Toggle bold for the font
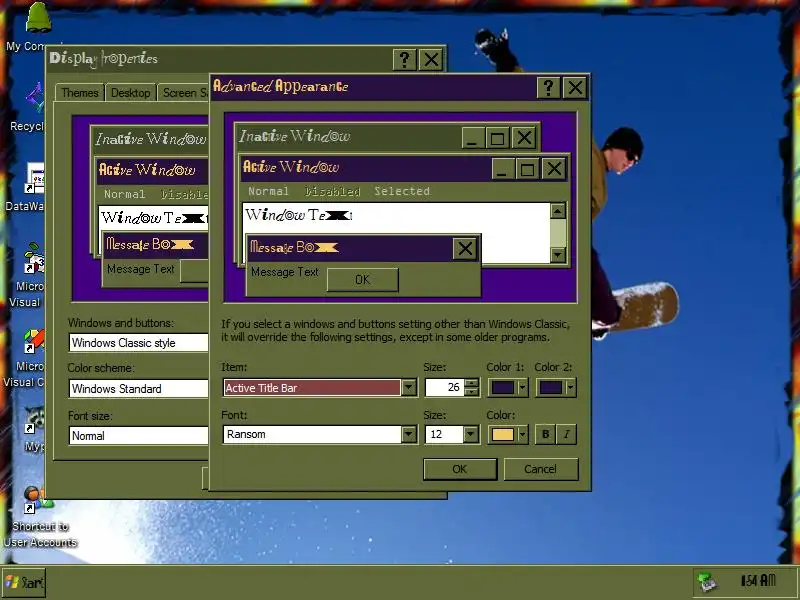This screenshot has height=600, width=800. click(x=545, y=435)
